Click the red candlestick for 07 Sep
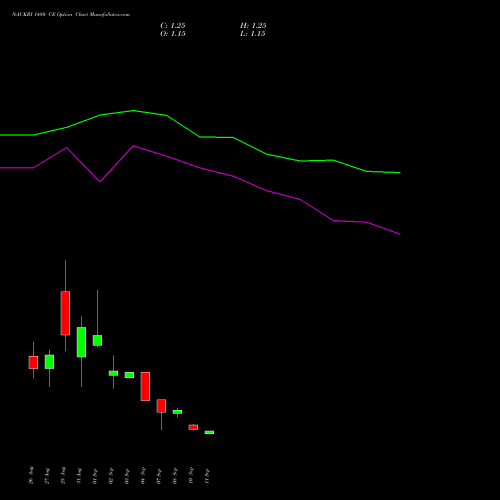This screenshot has width=500, height=500. (161, 406)
